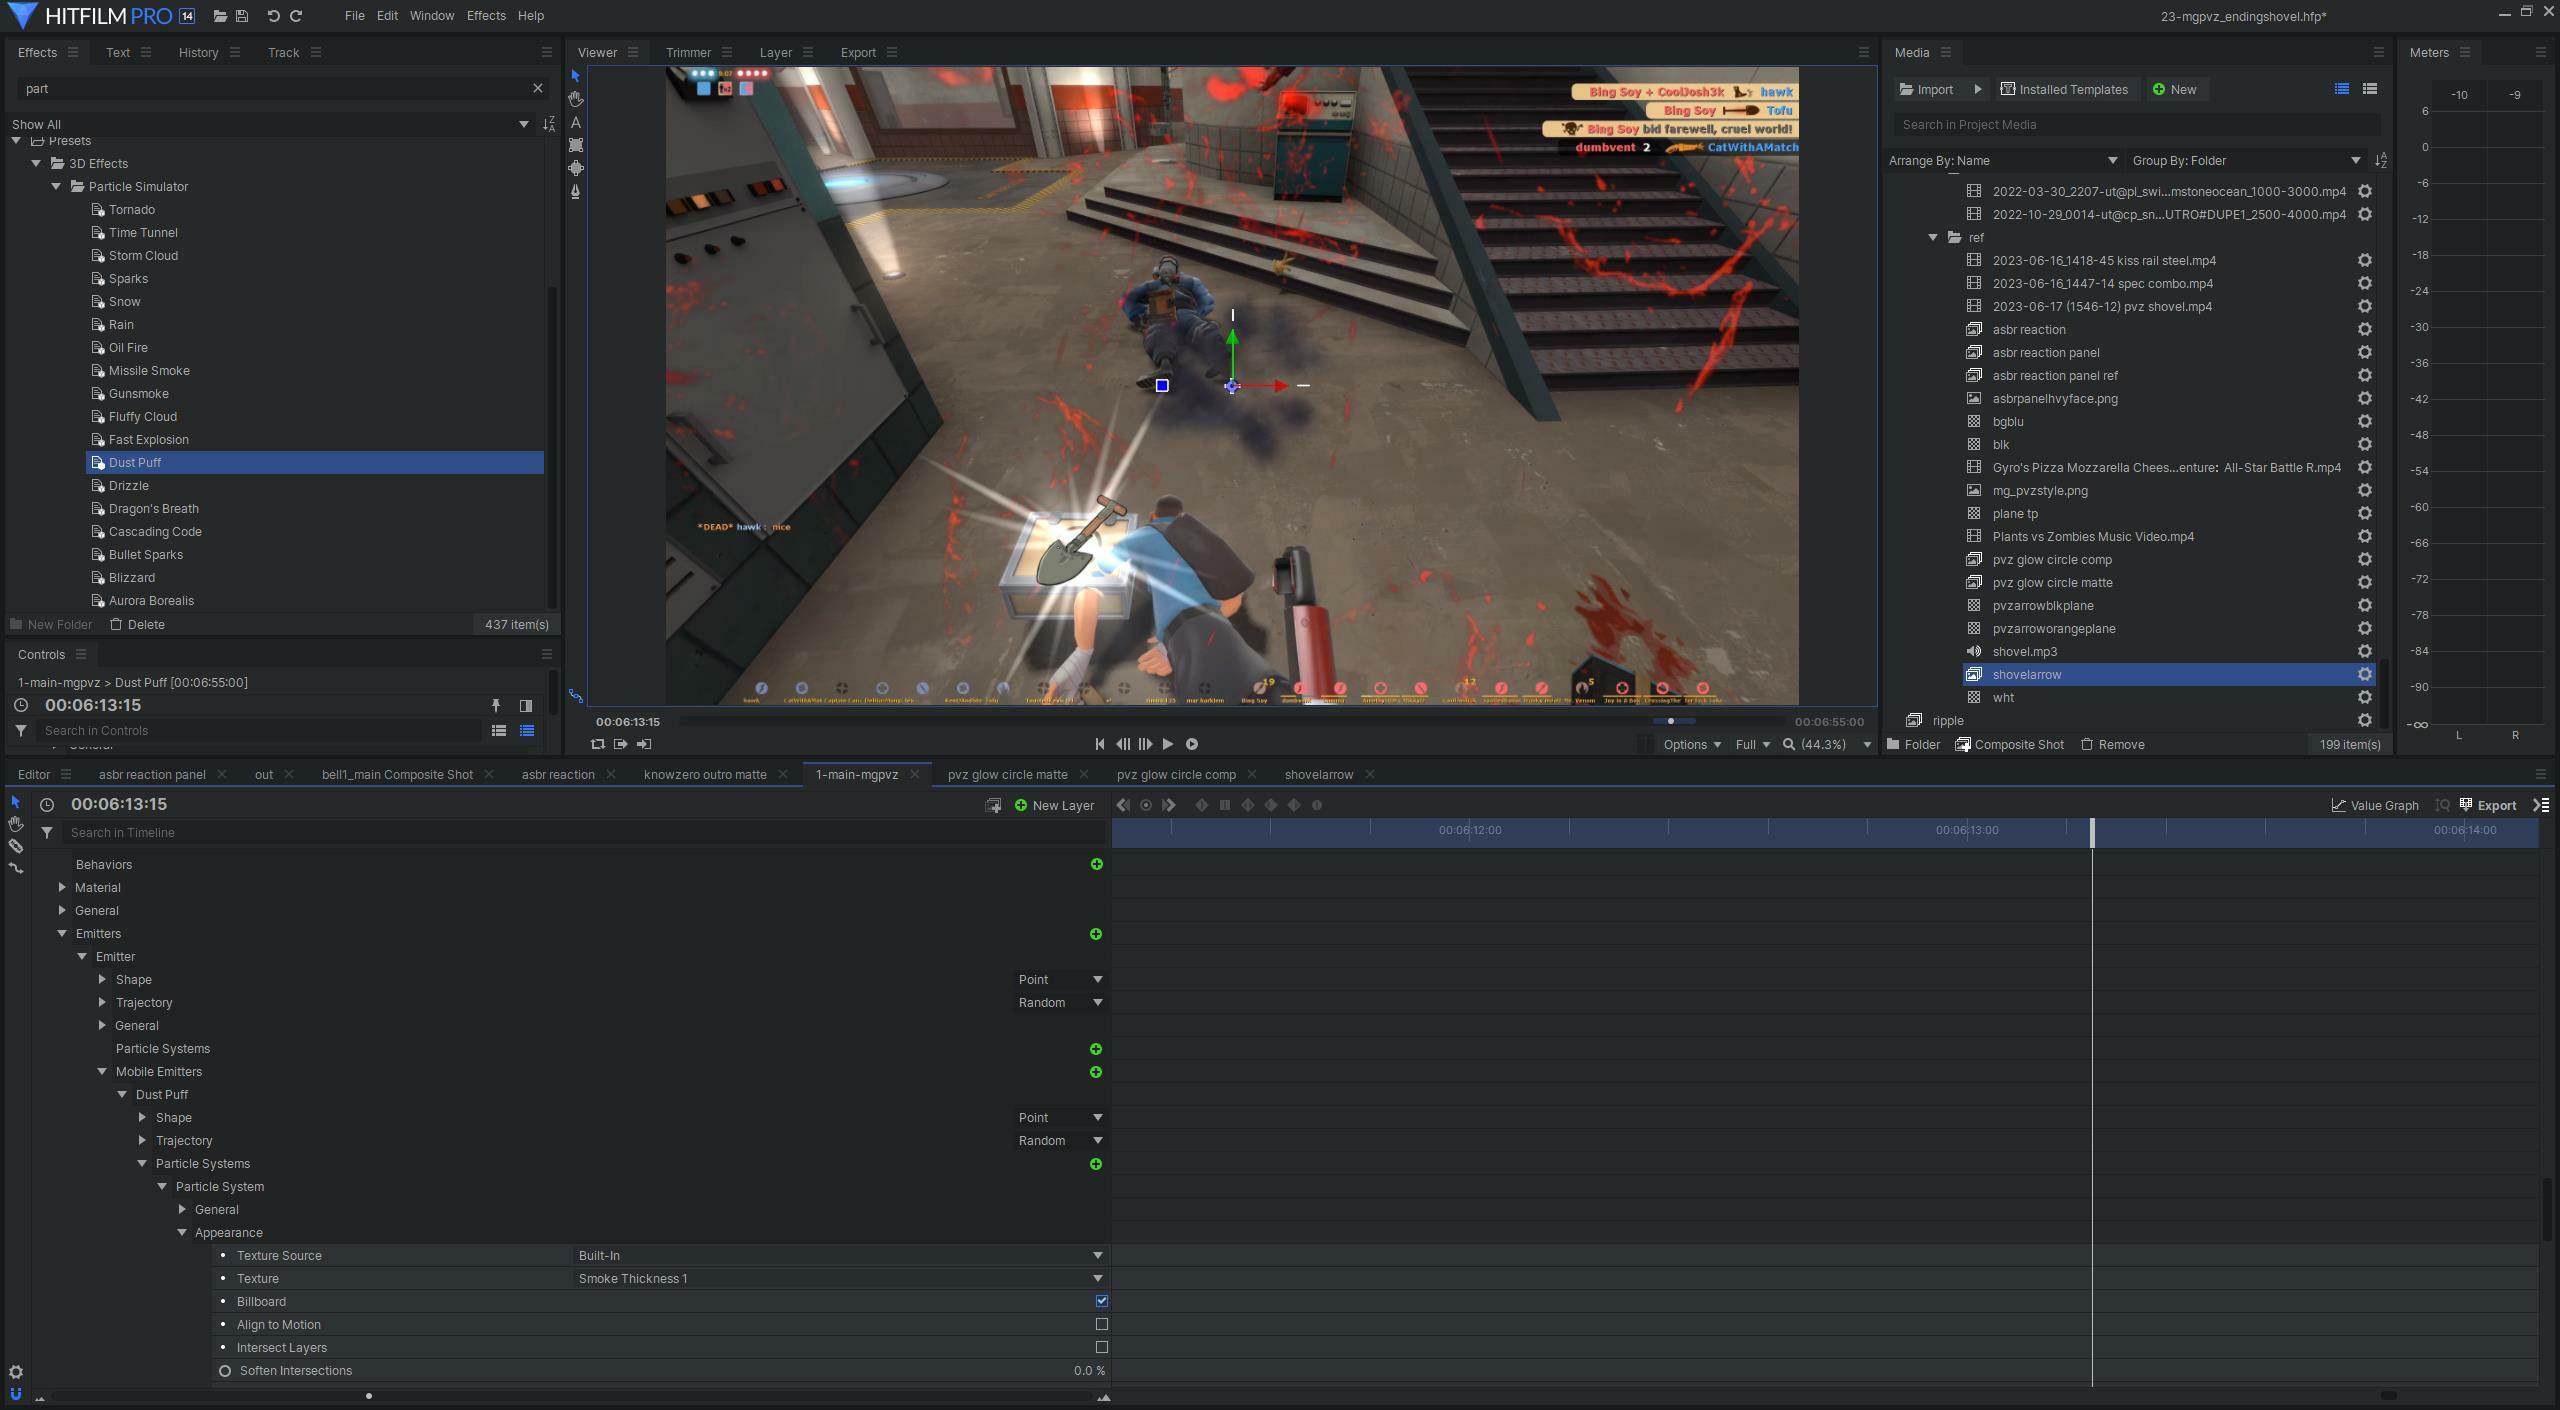The width and height of the screenshot is (2560, 1410).
Task: Select the timeline slice tool
Action: (15, 846)
